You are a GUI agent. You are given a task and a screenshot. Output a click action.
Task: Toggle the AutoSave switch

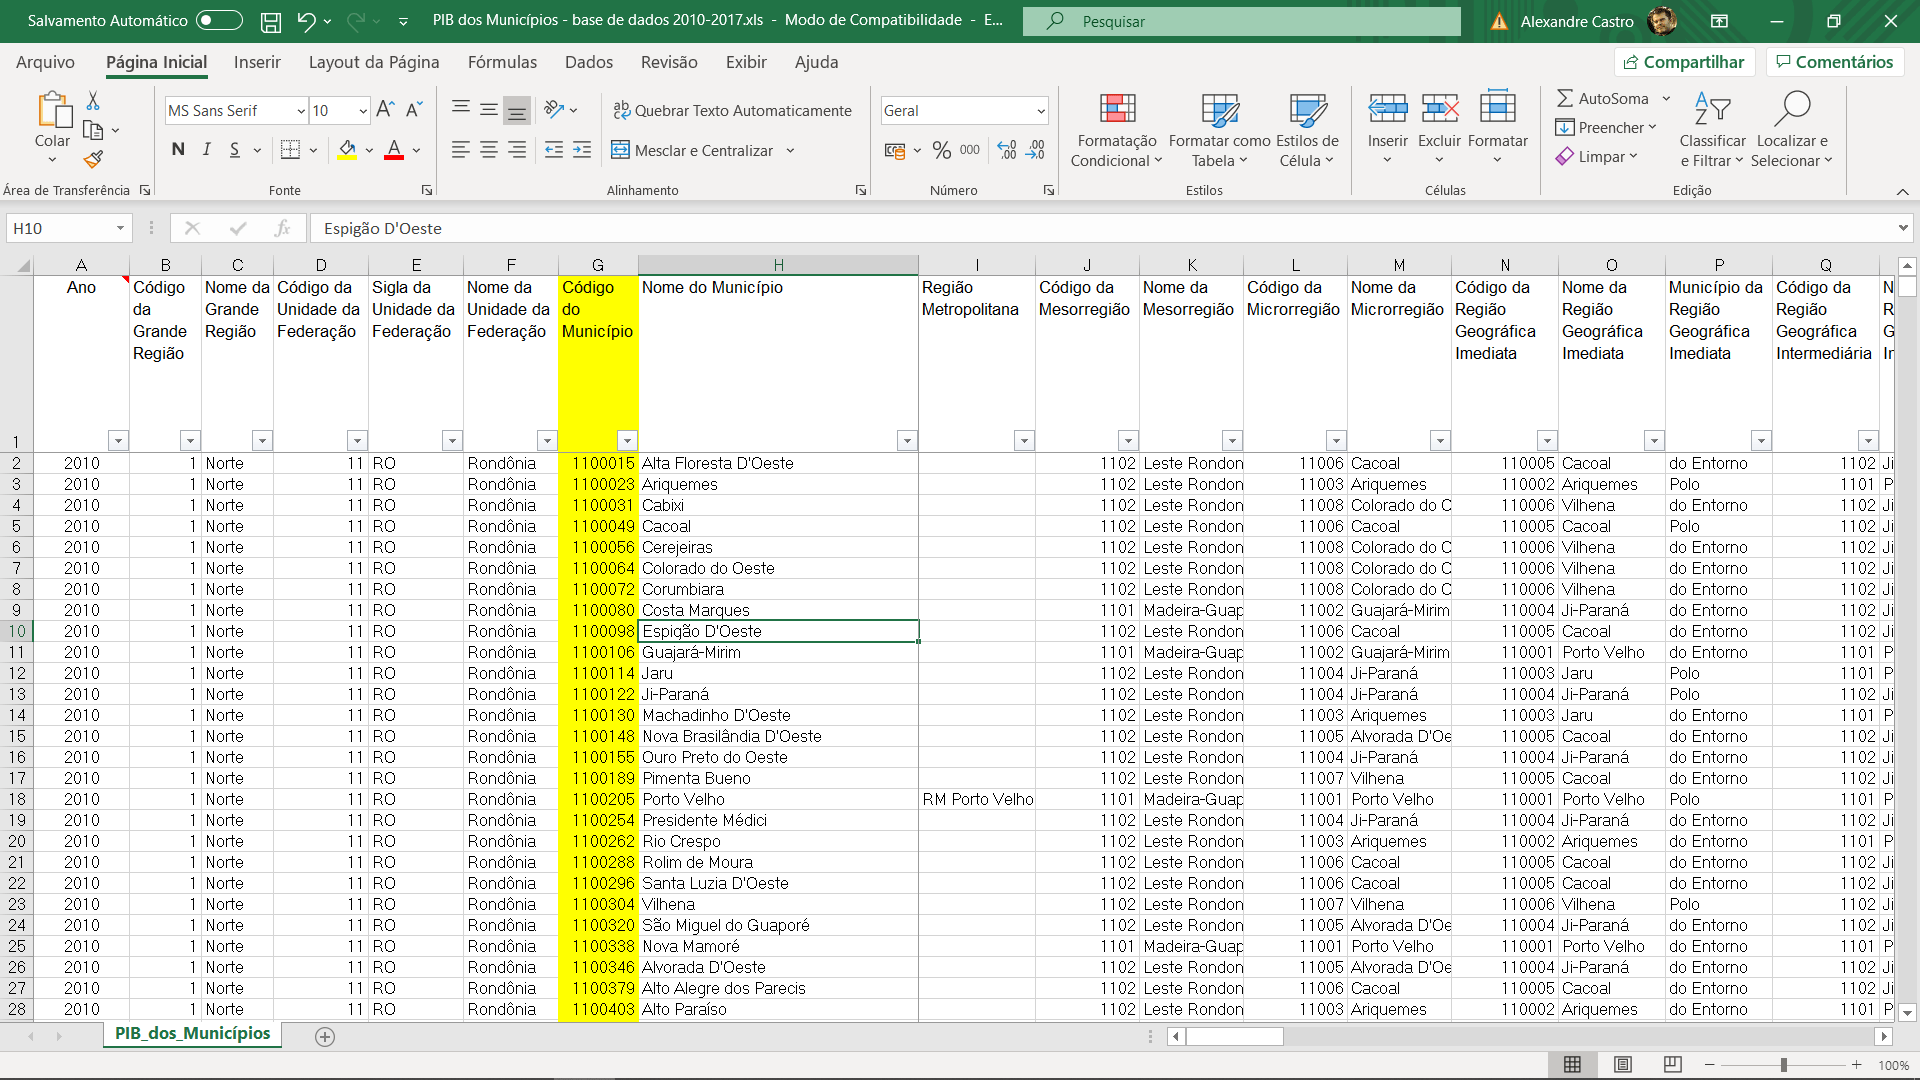[x=219, y=20]
